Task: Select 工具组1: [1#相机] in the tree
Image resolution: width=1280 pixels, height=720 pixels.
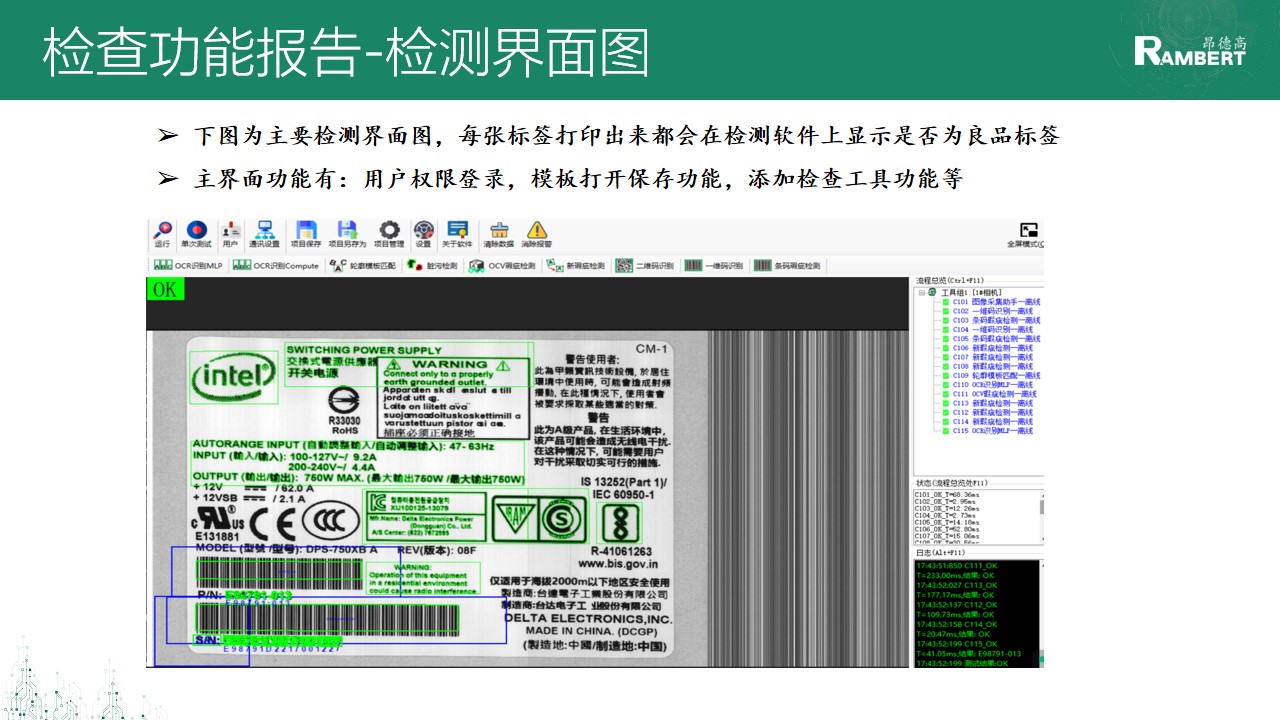Action: (972, 292)
